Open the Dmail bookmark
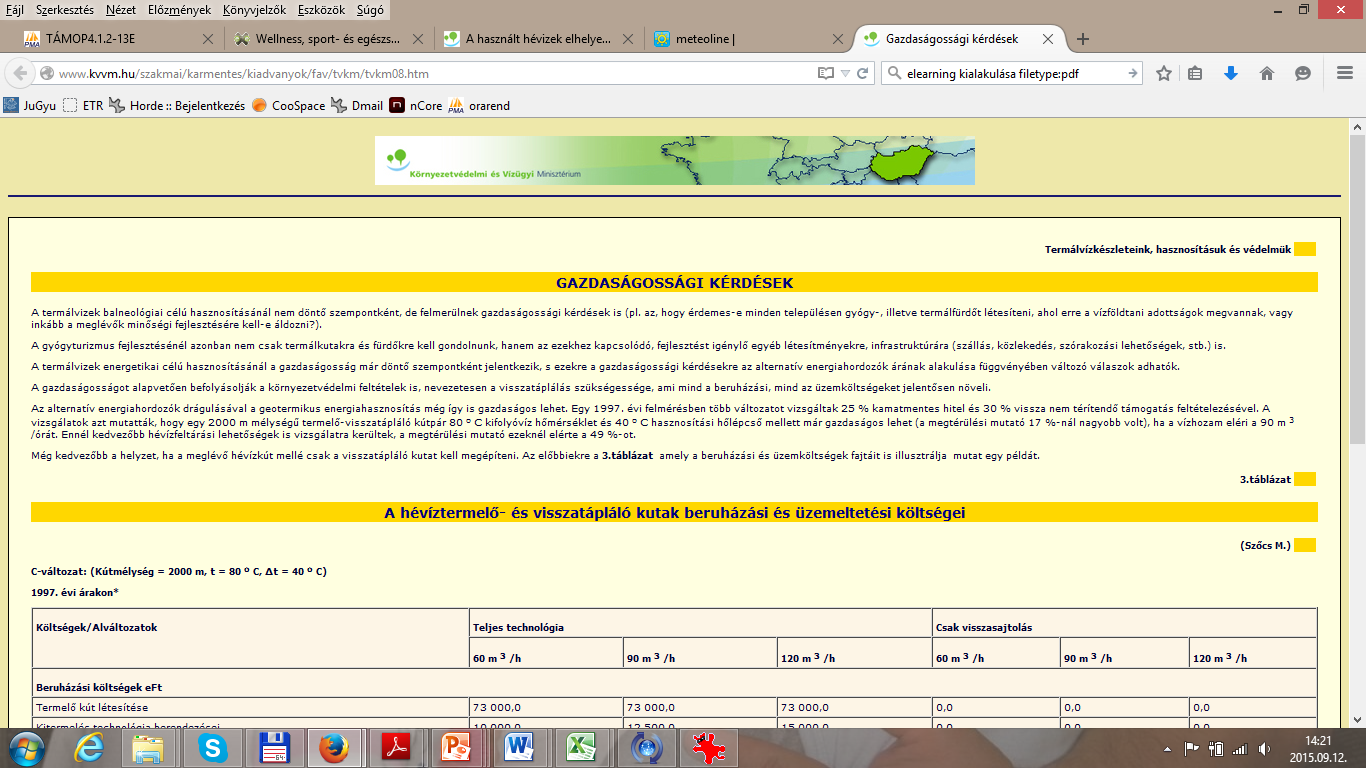This screenshot has width=1366, height=768. (x=357, y=105)
